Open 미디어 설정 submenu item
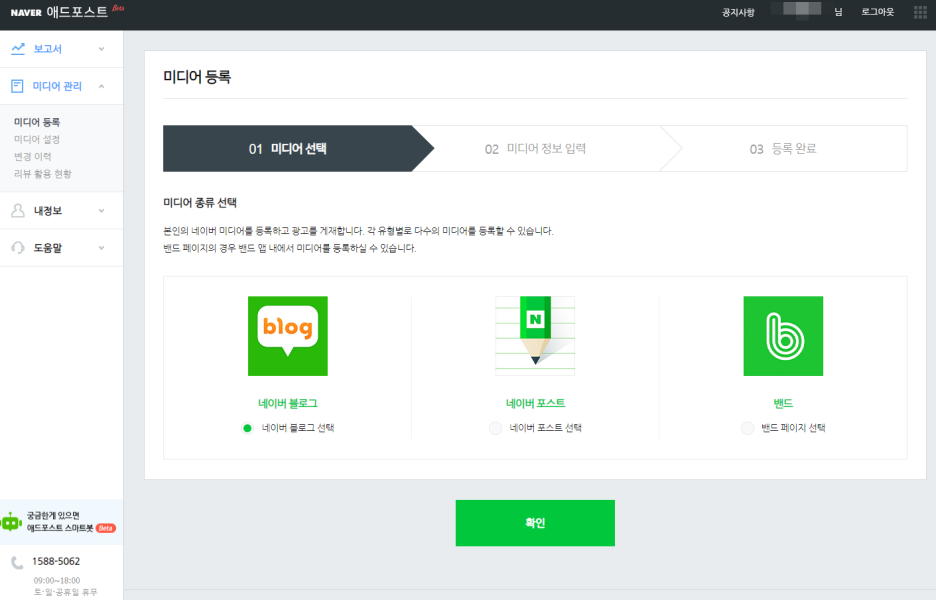936x600 pixels. 37,139
